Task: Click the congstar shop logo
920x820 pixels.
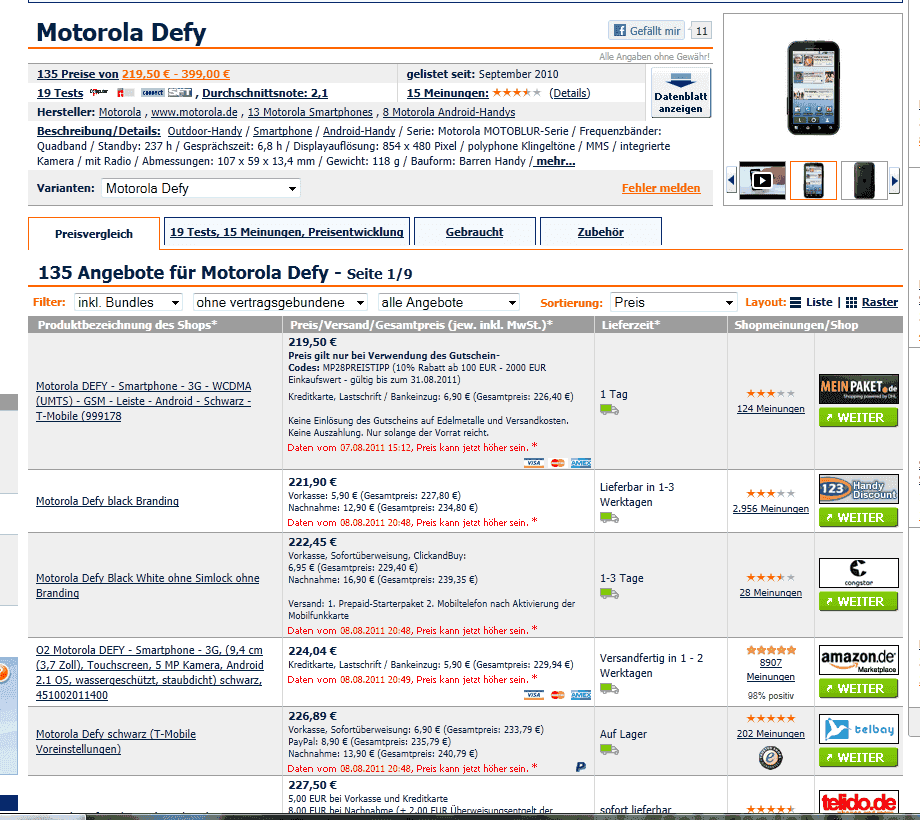Action: pos(858,573)
